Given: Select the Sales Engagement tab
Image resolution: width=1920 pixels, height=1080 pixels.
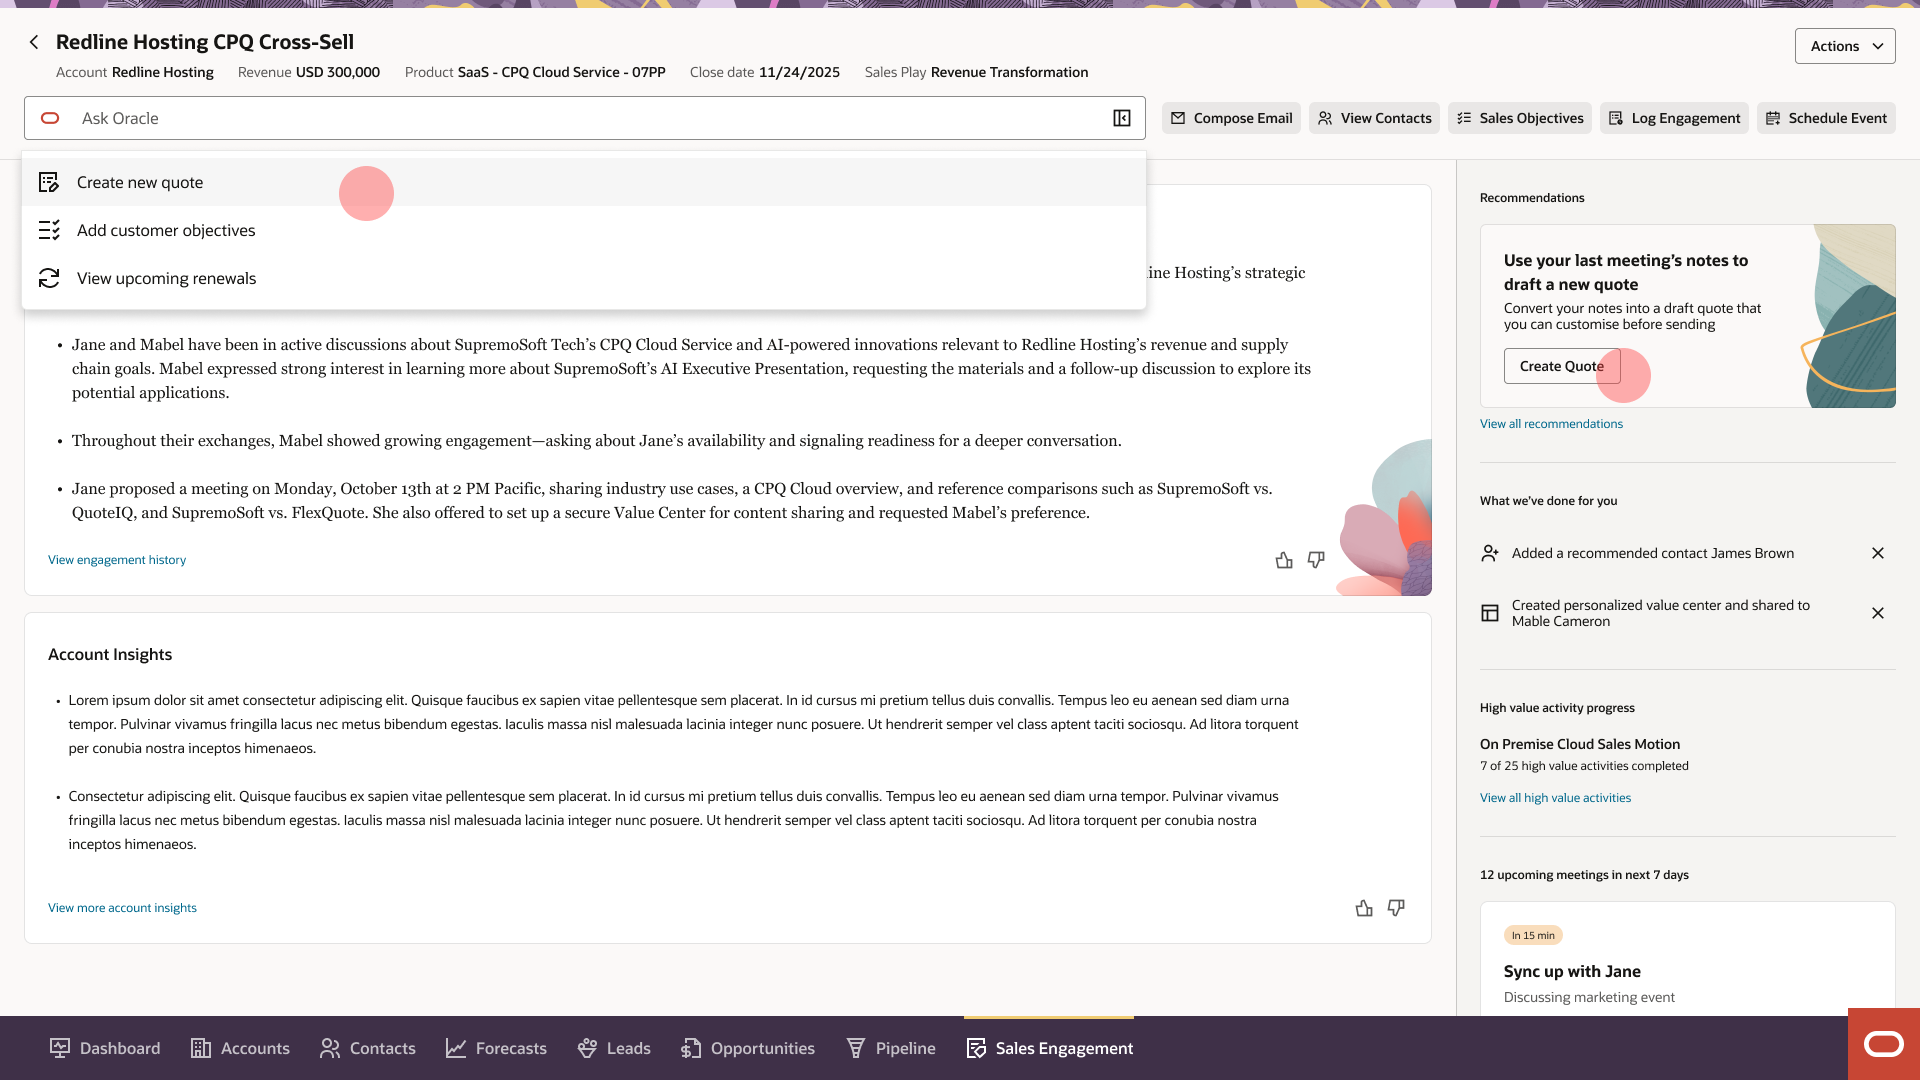Looking at the screenshot, I should pyautogui.click(x=1049, y=1048).
